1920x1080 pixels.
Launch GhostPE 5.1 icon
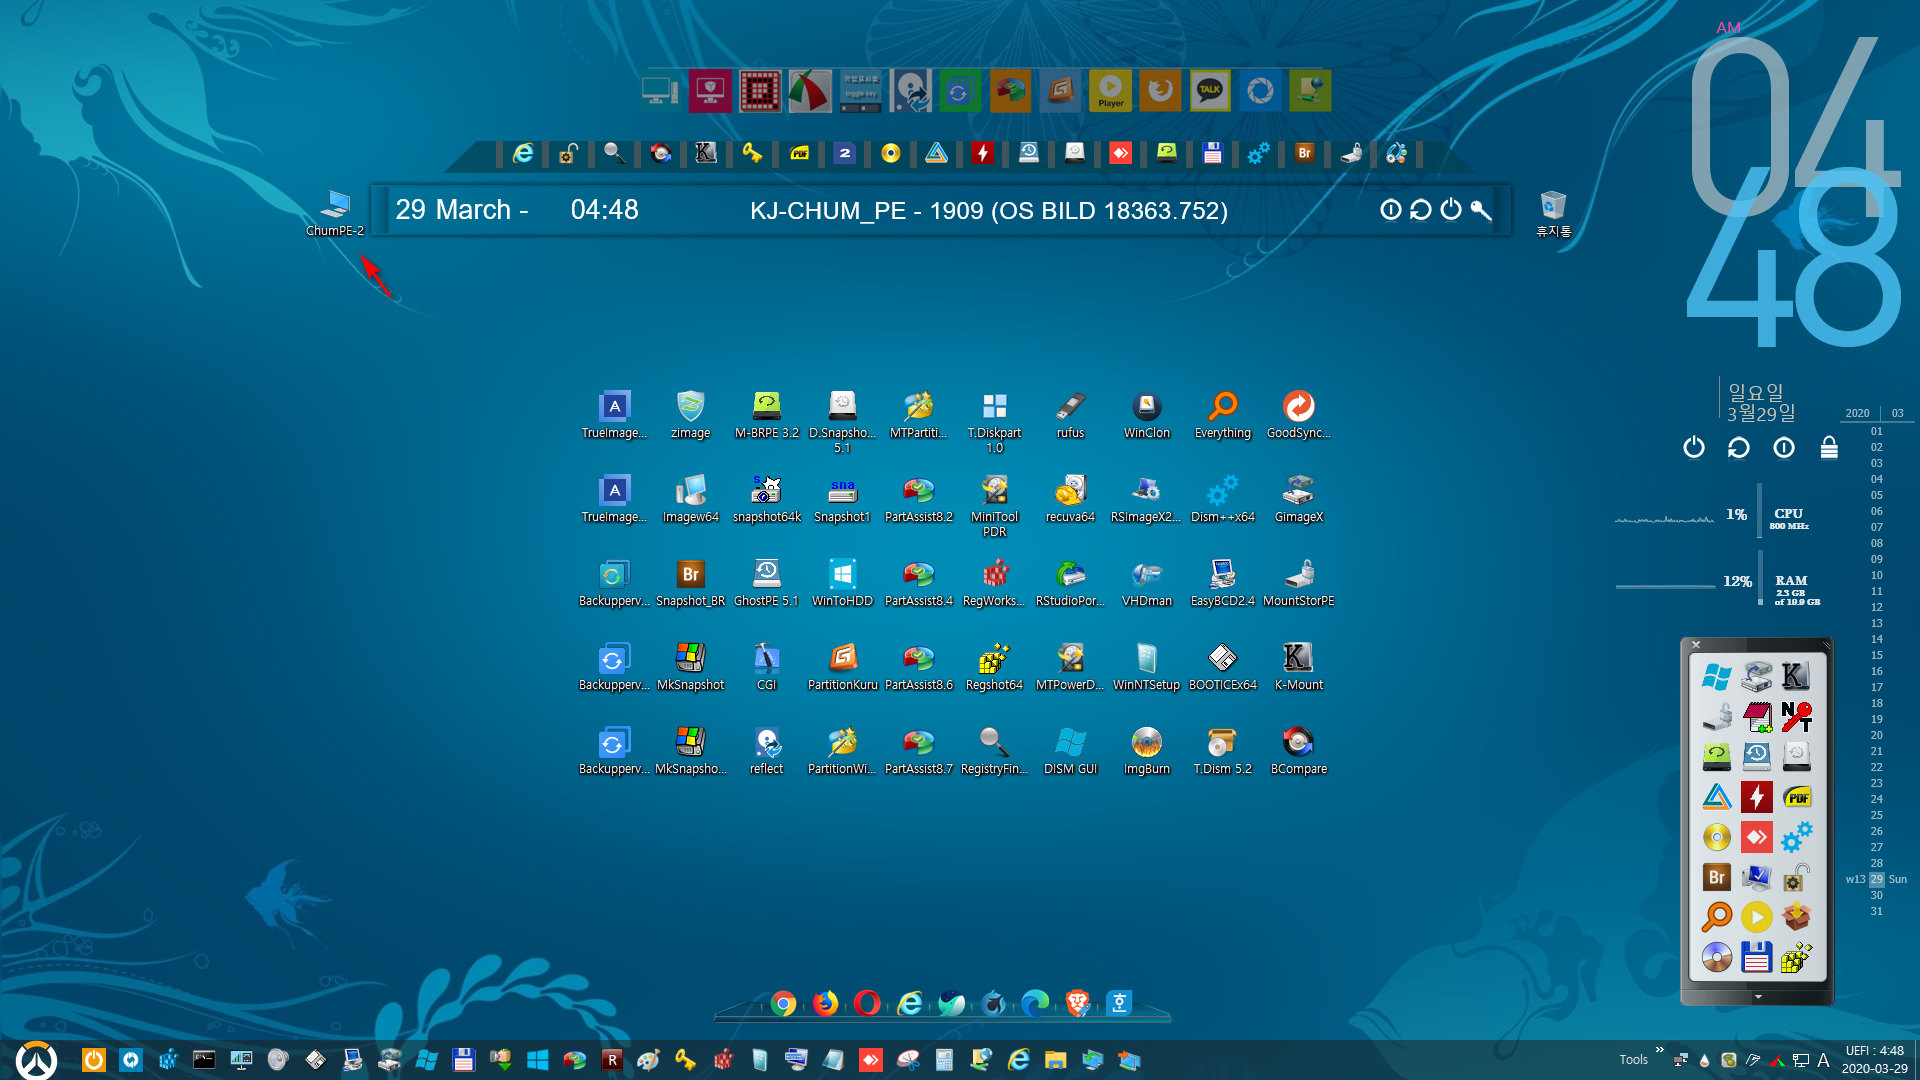pos(766,582)
